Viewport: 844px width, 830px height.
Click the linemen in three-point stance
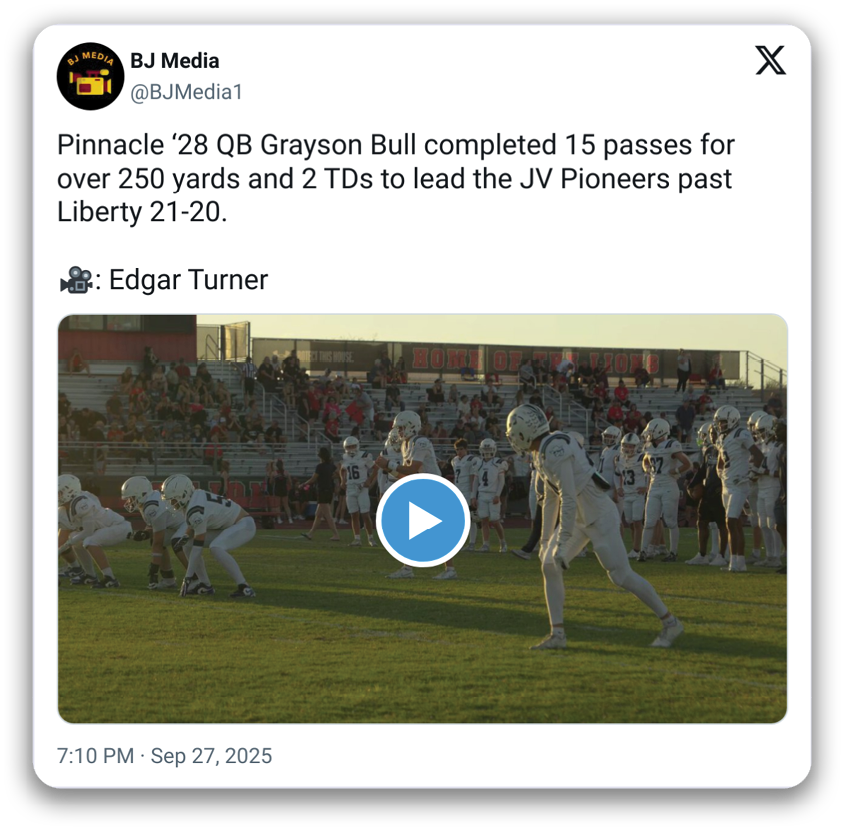[x=156, y=536]
